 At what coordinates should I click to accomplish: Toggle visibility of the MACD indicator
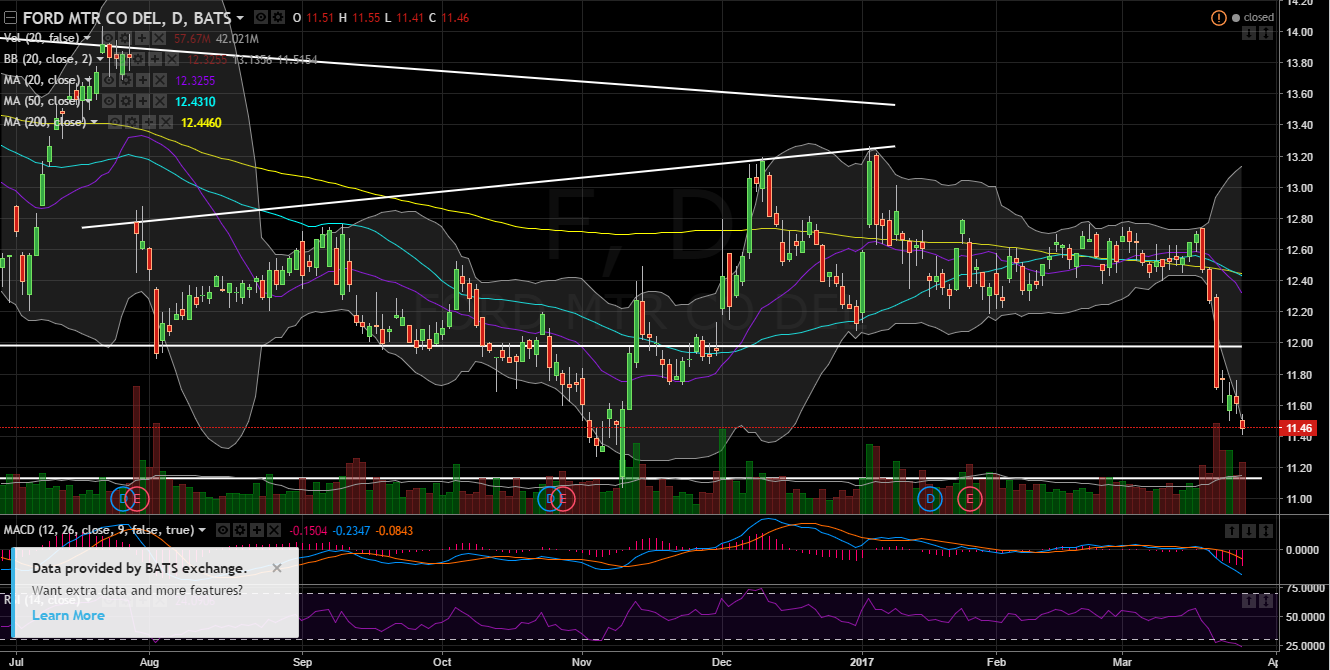click(224, 530)
